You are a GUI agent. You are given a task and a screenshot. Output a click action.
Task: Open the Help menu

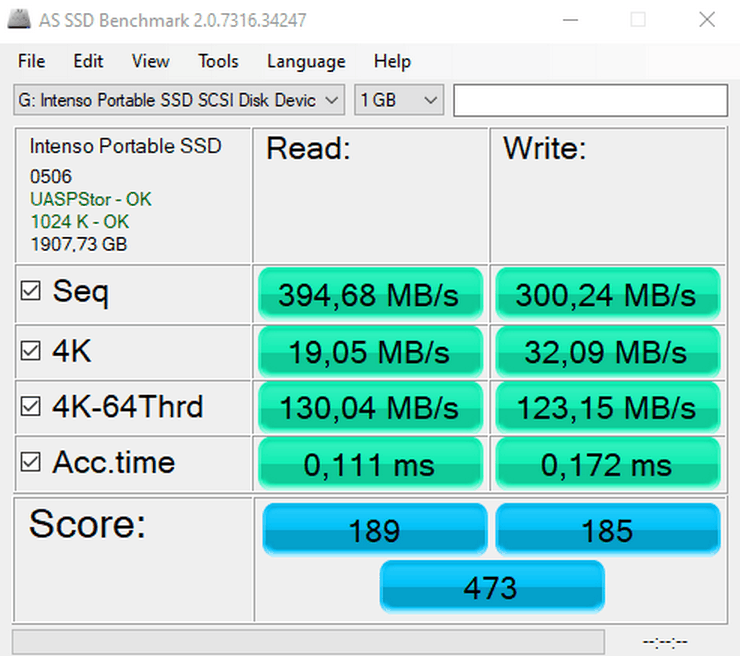point(392,61)
